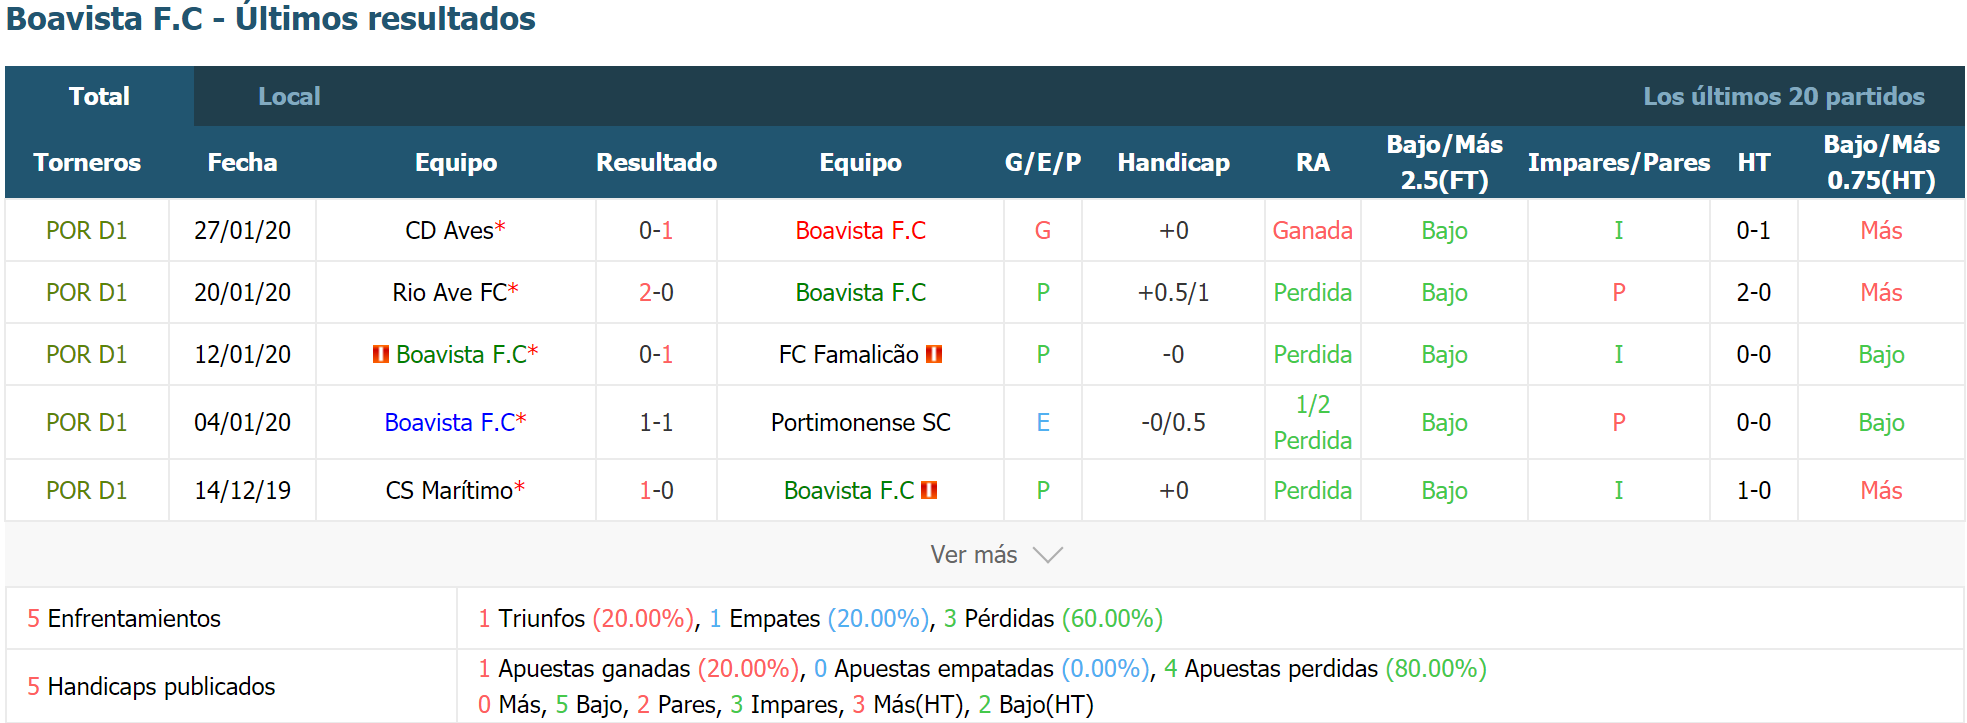Click the Ver más text button
The width and height of the screenshot is (1967, 723).
point(973,555)
